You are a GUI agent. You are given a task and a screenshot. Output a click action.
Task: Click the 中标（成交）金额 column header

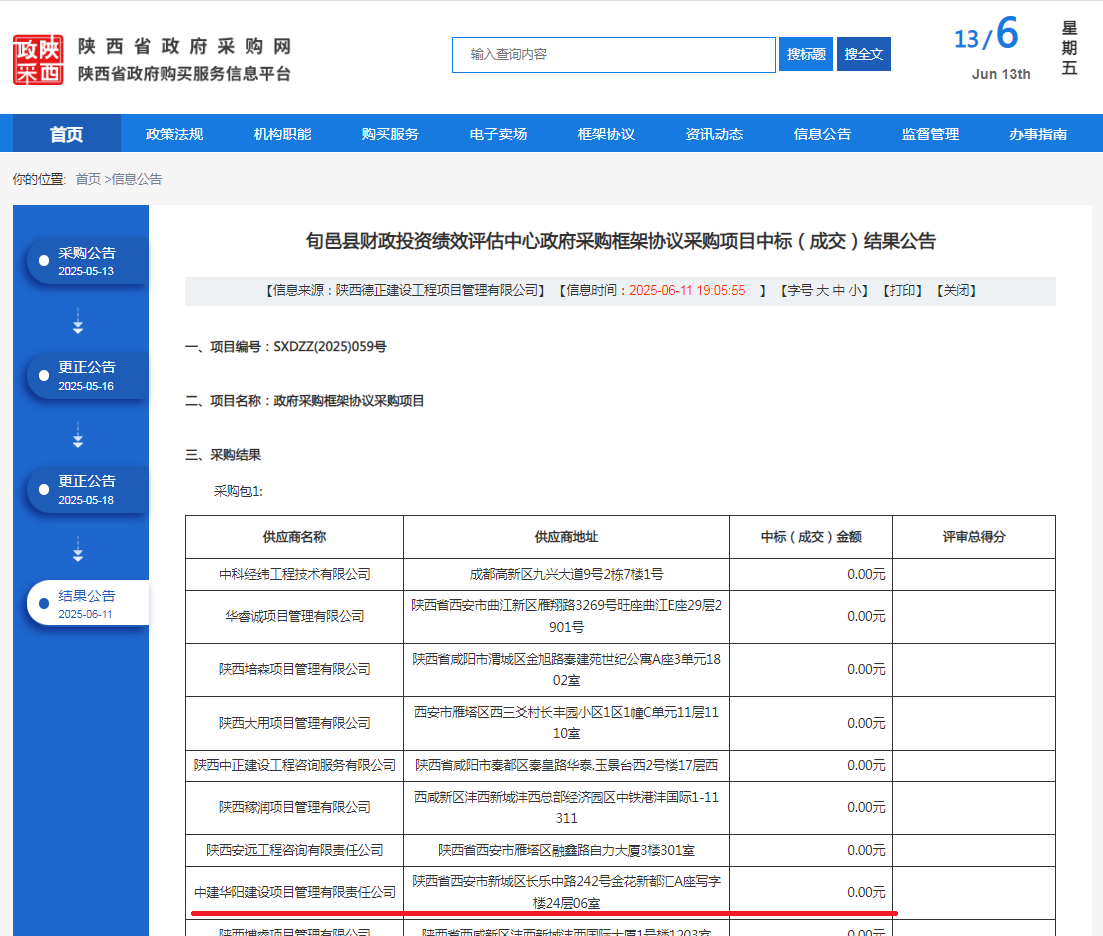pos(811,537)
